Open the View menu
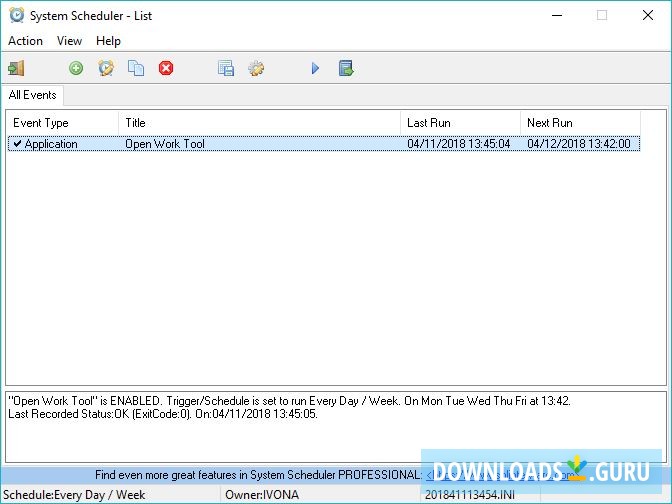This screenshot has width=672, height=504. click(x=69, y=41)
